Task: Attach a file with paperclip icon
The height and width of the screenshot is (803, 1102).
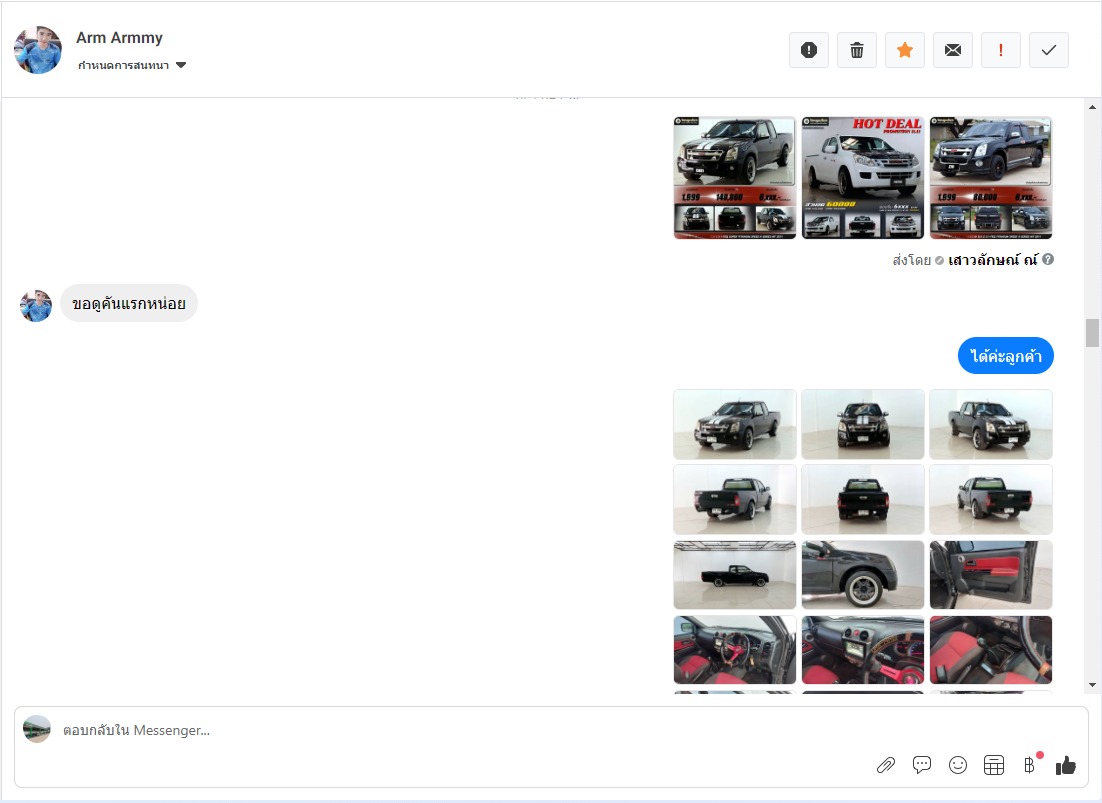Action: [886, 765]
